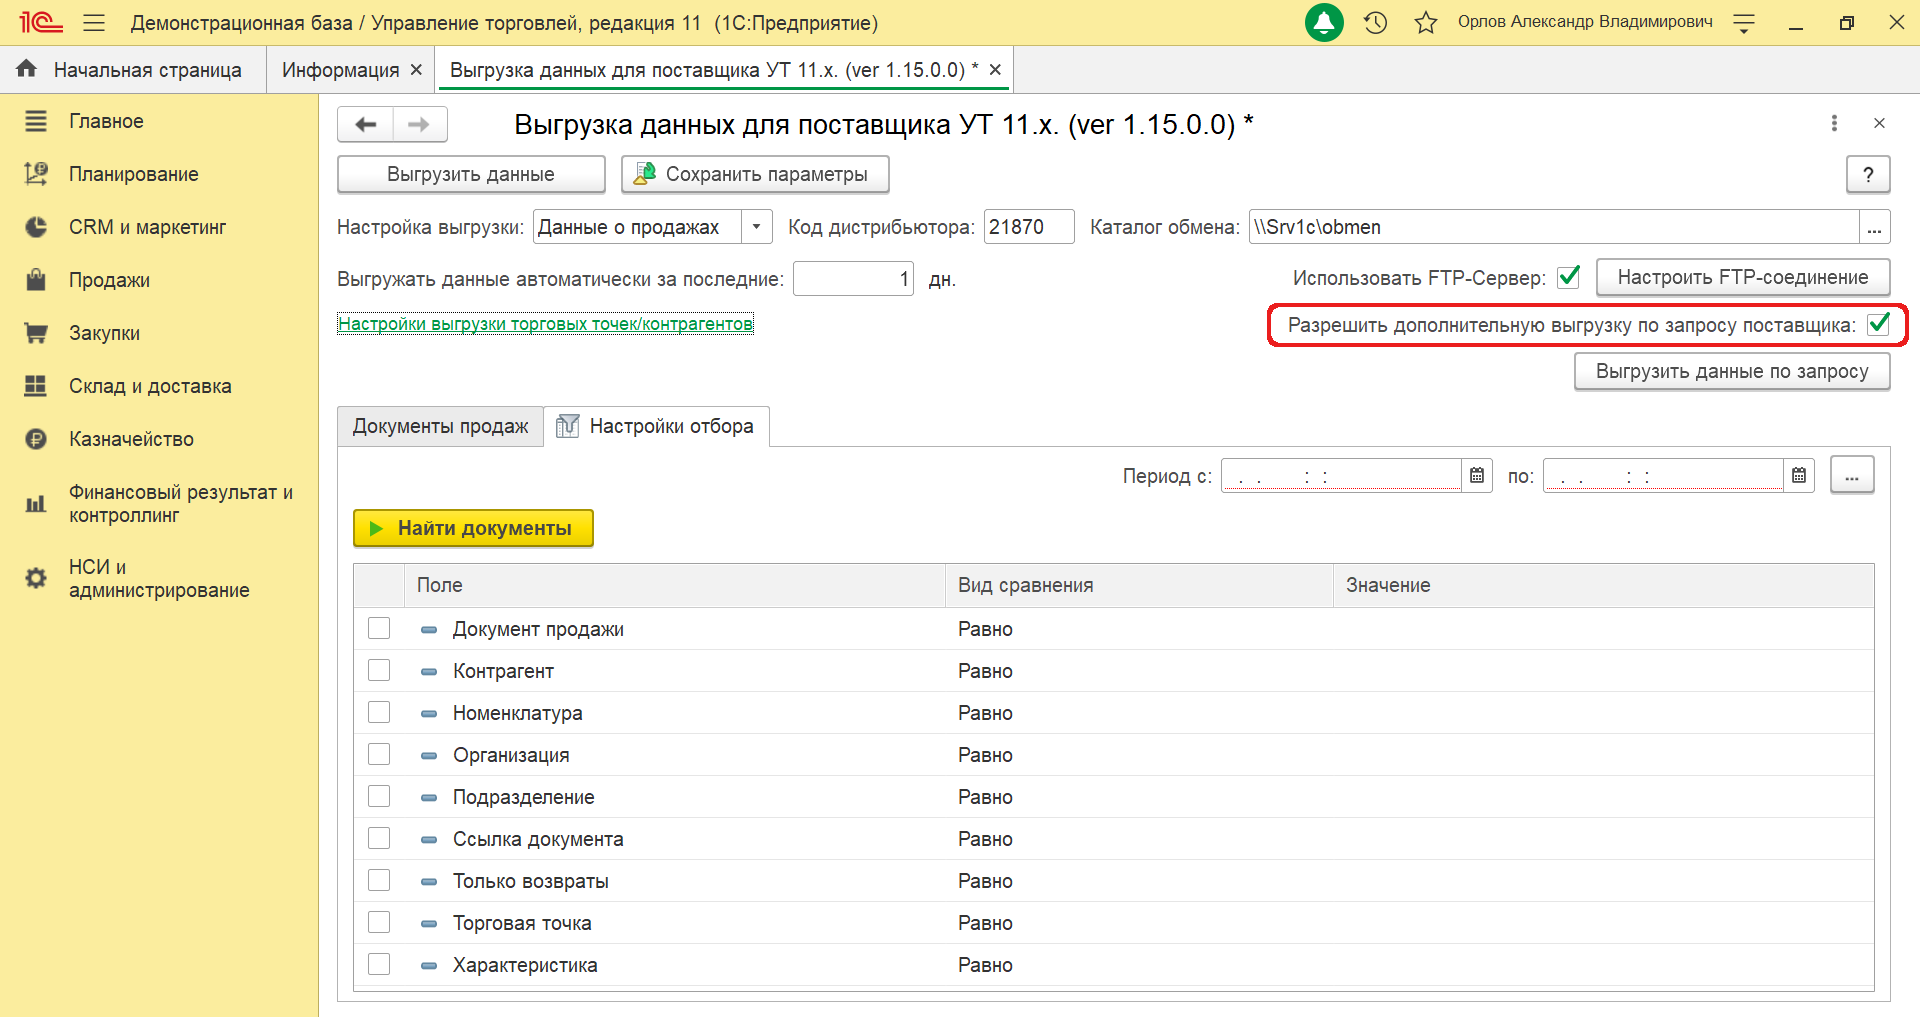Click Настроить FTP-соединение button
The image size is (1920, 1017).
(x=1743, y=277)
